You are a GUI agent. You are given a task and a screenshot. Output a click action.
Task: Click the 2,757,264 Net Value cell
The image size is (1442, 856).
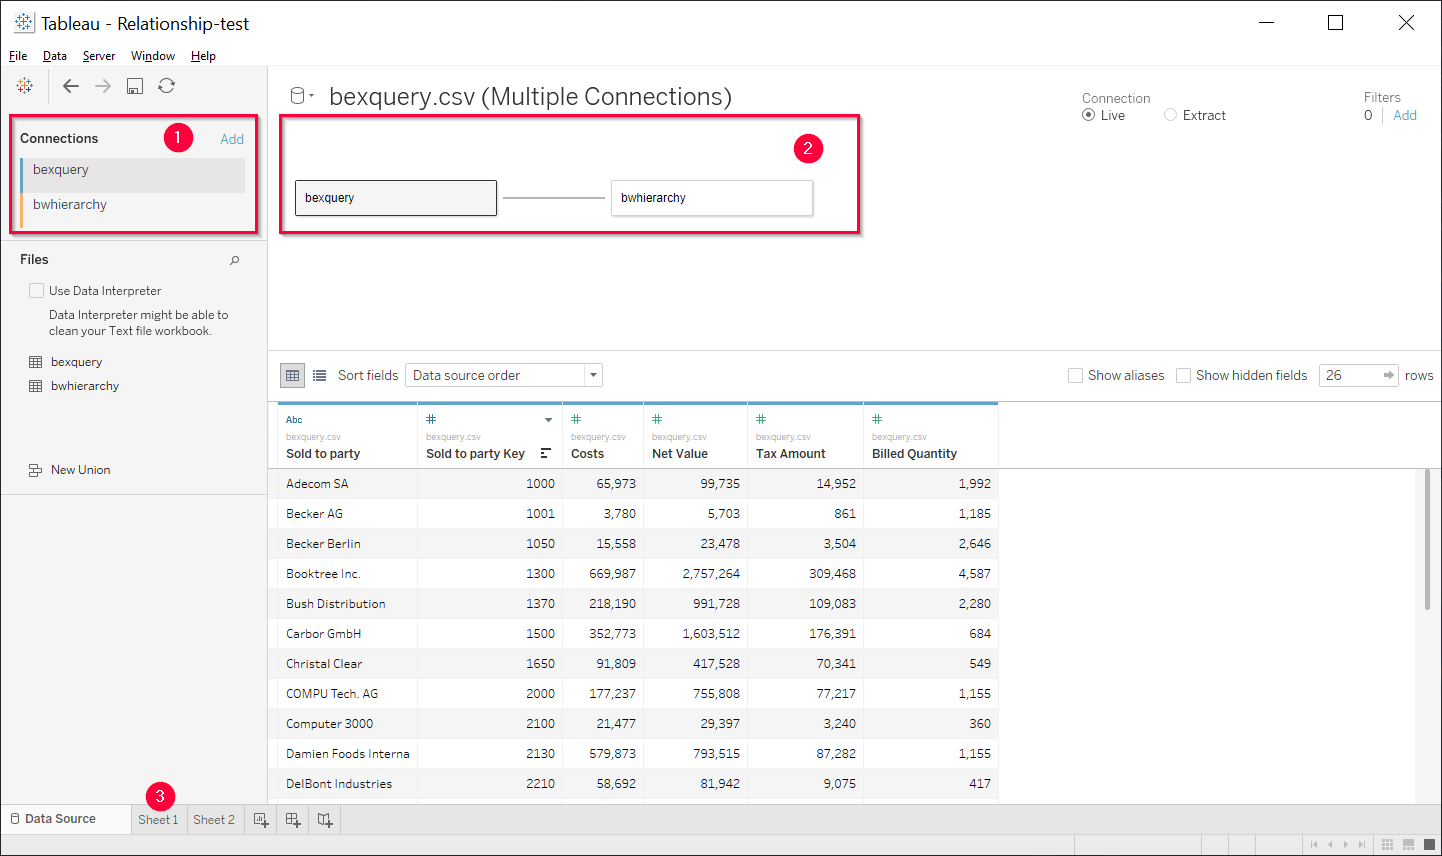point(695,574)
